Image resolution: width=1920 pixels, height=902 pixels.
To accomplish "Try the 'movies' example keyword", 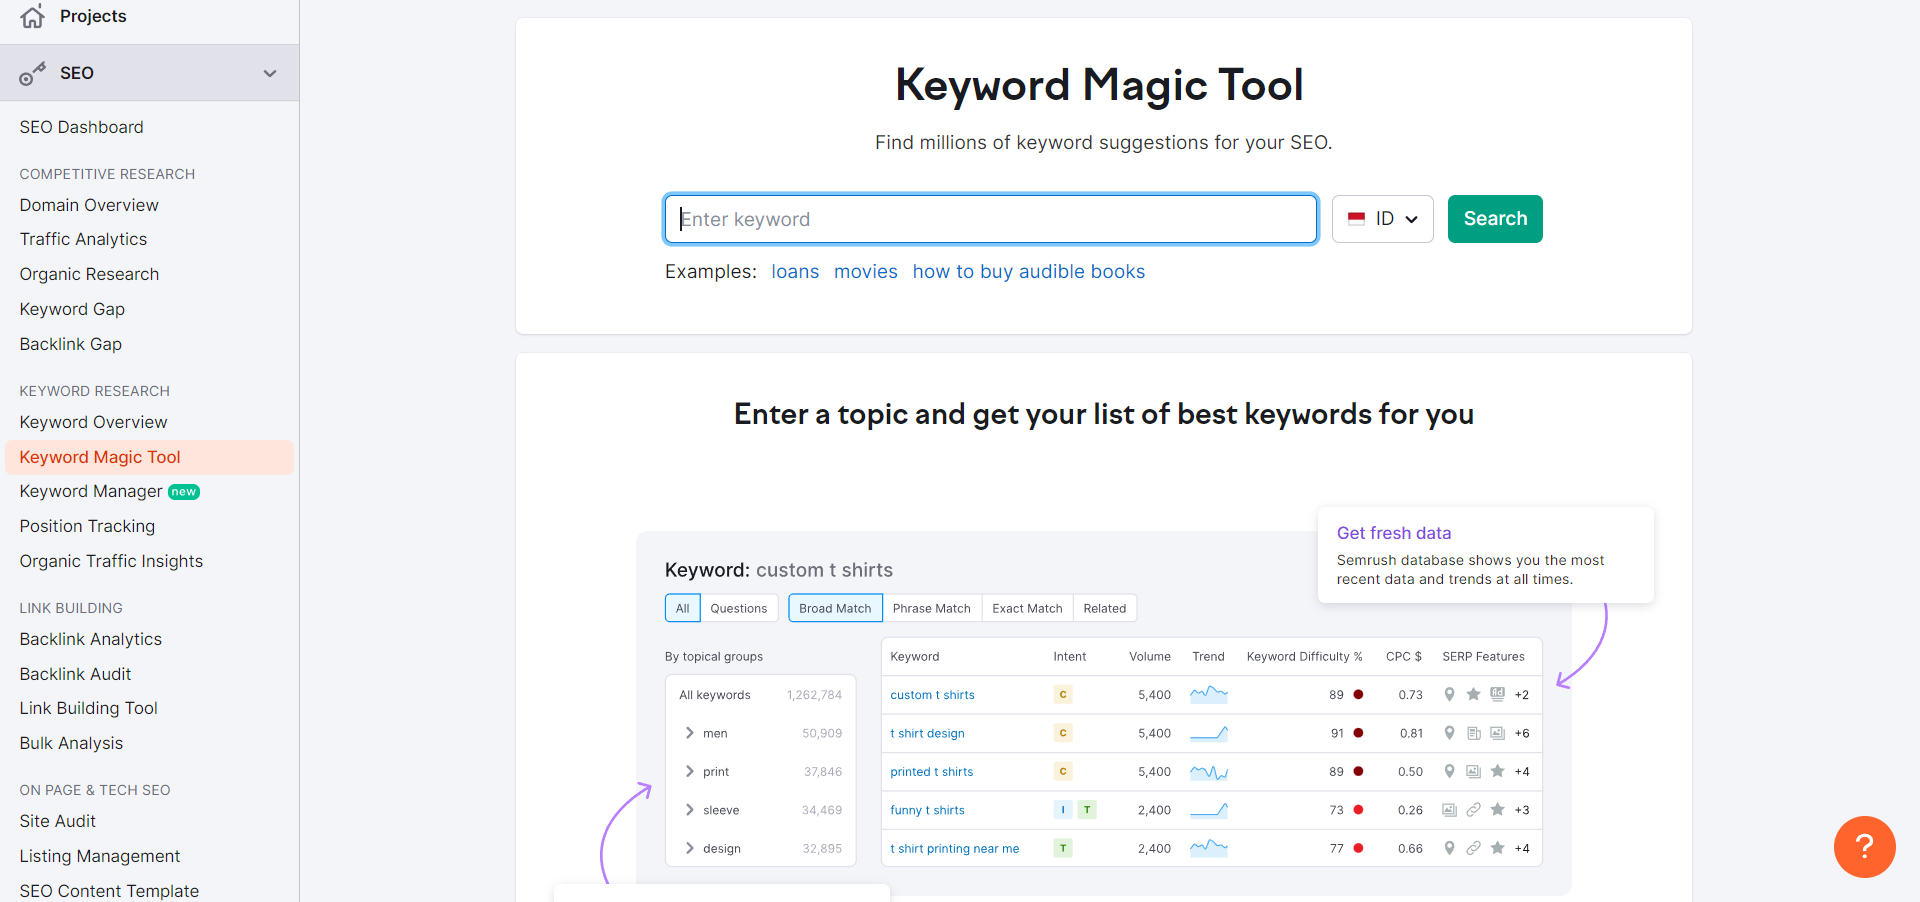I will [866, 272].
